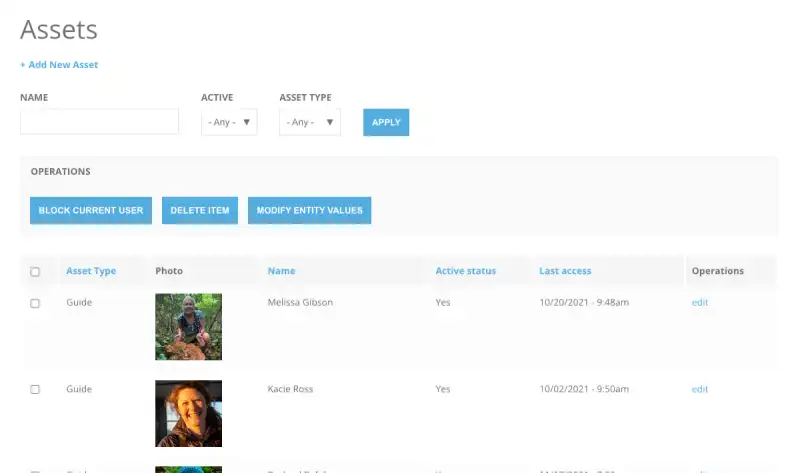The width and height of the screenshot is (800, 473).
Task: Open the Active filter dropdown
Action: [229, 122]
